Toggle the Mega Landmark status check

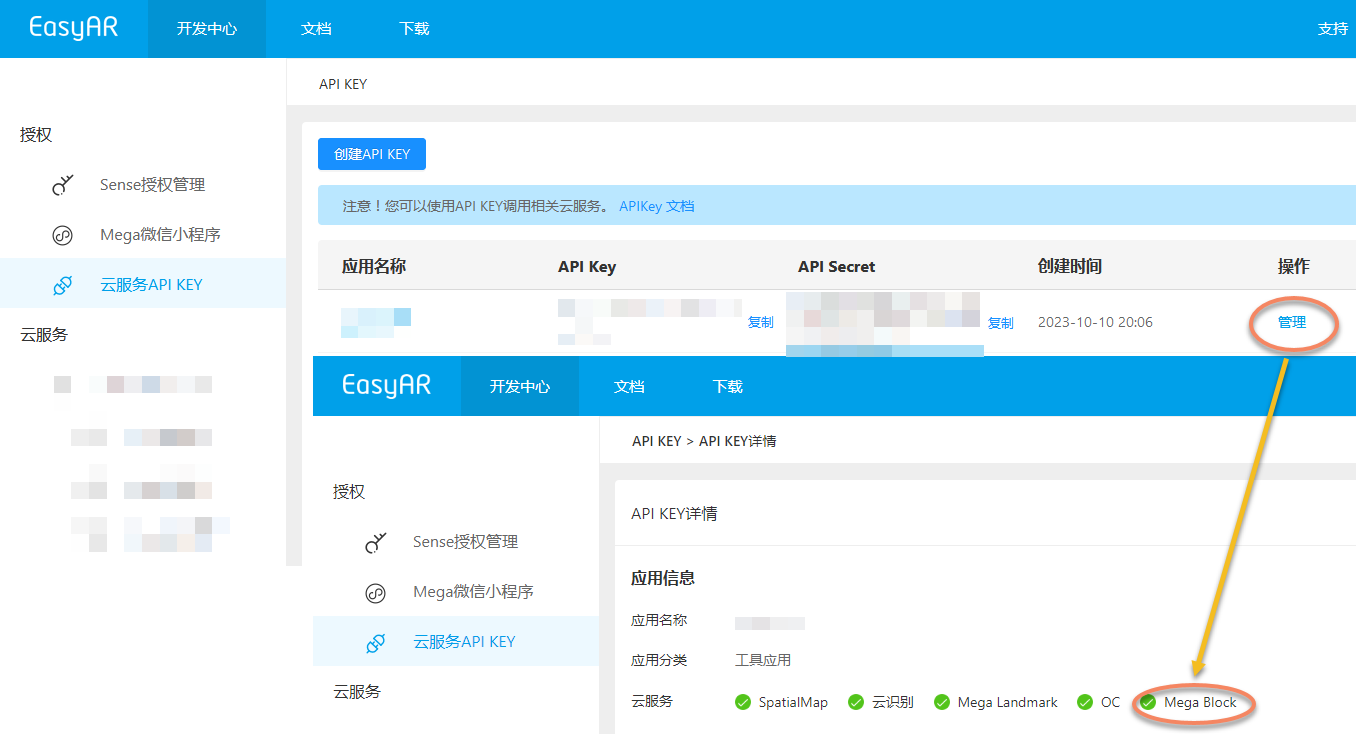point(941,701)
